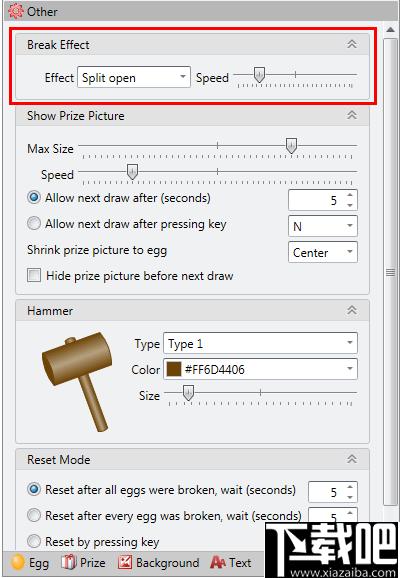Click the Max Size slider thumb
This screenshot has width=400, height=578.
tap(291, 146)
